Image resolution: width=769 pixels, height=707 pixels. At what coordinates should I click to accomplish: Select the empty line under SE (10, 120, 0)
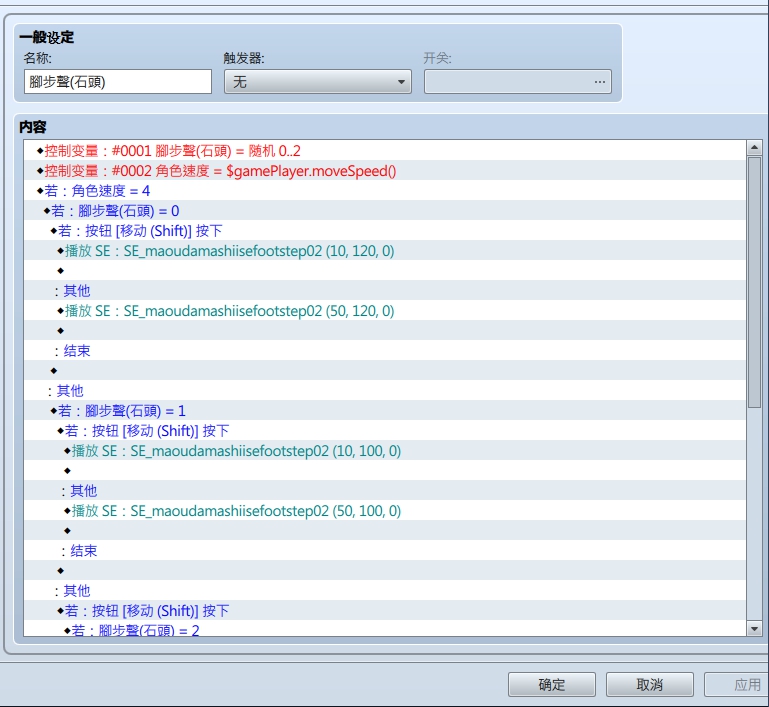click(x=385, y=271)
